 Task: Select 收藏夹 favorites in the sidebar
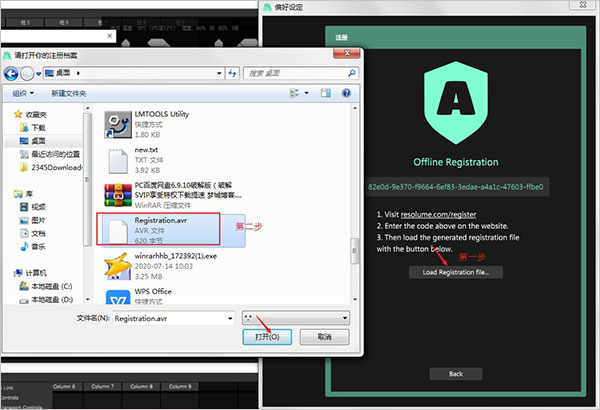(30, 114)
